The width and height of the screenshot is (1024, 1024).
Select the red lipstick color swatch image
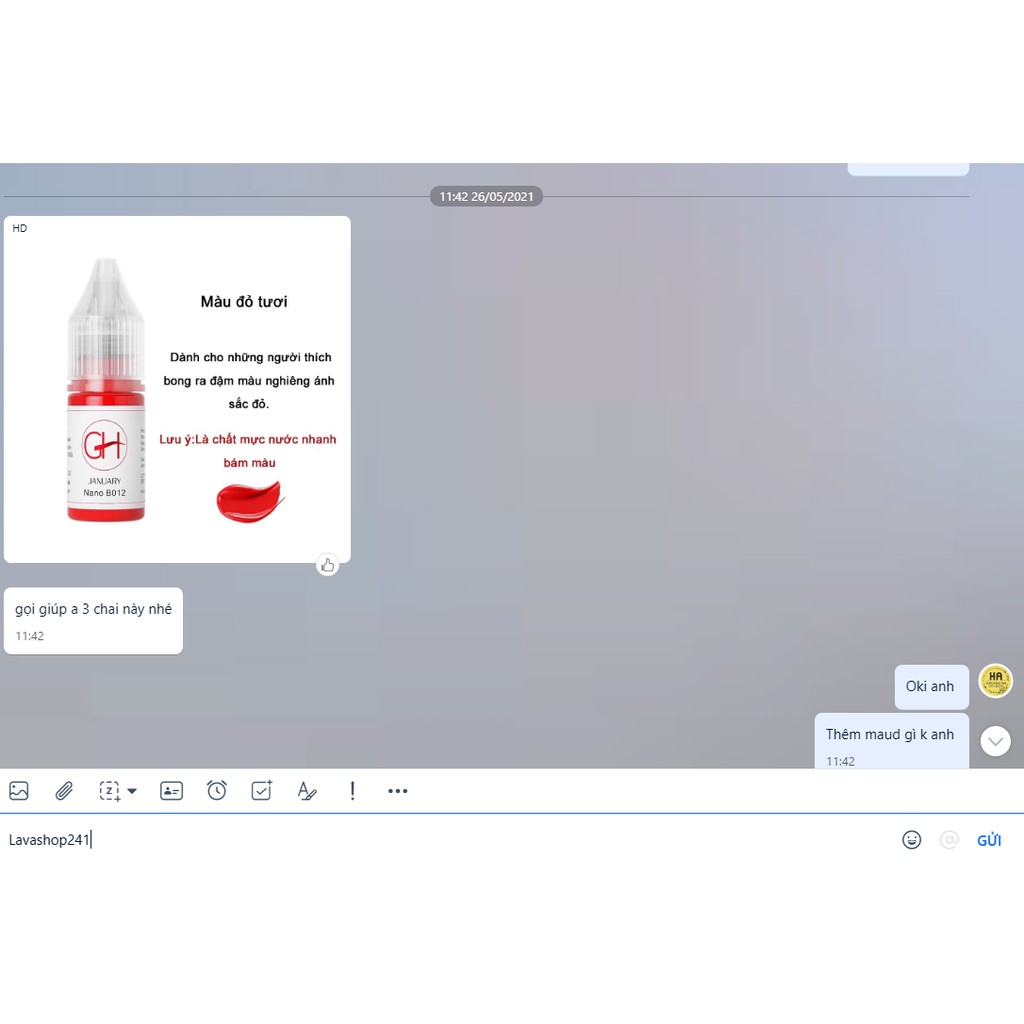249,502
